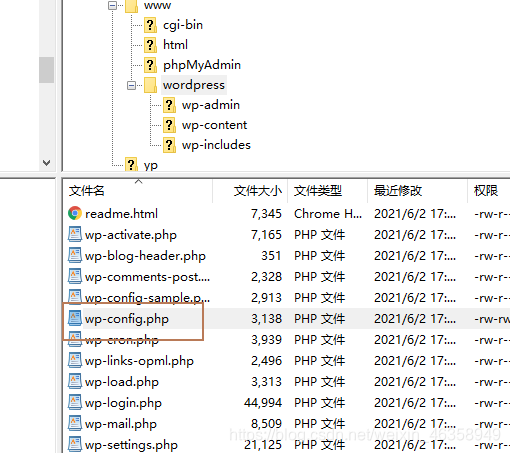Select the yp folder icon
This screenshot has width=510, height=453.
pos(131,164)
